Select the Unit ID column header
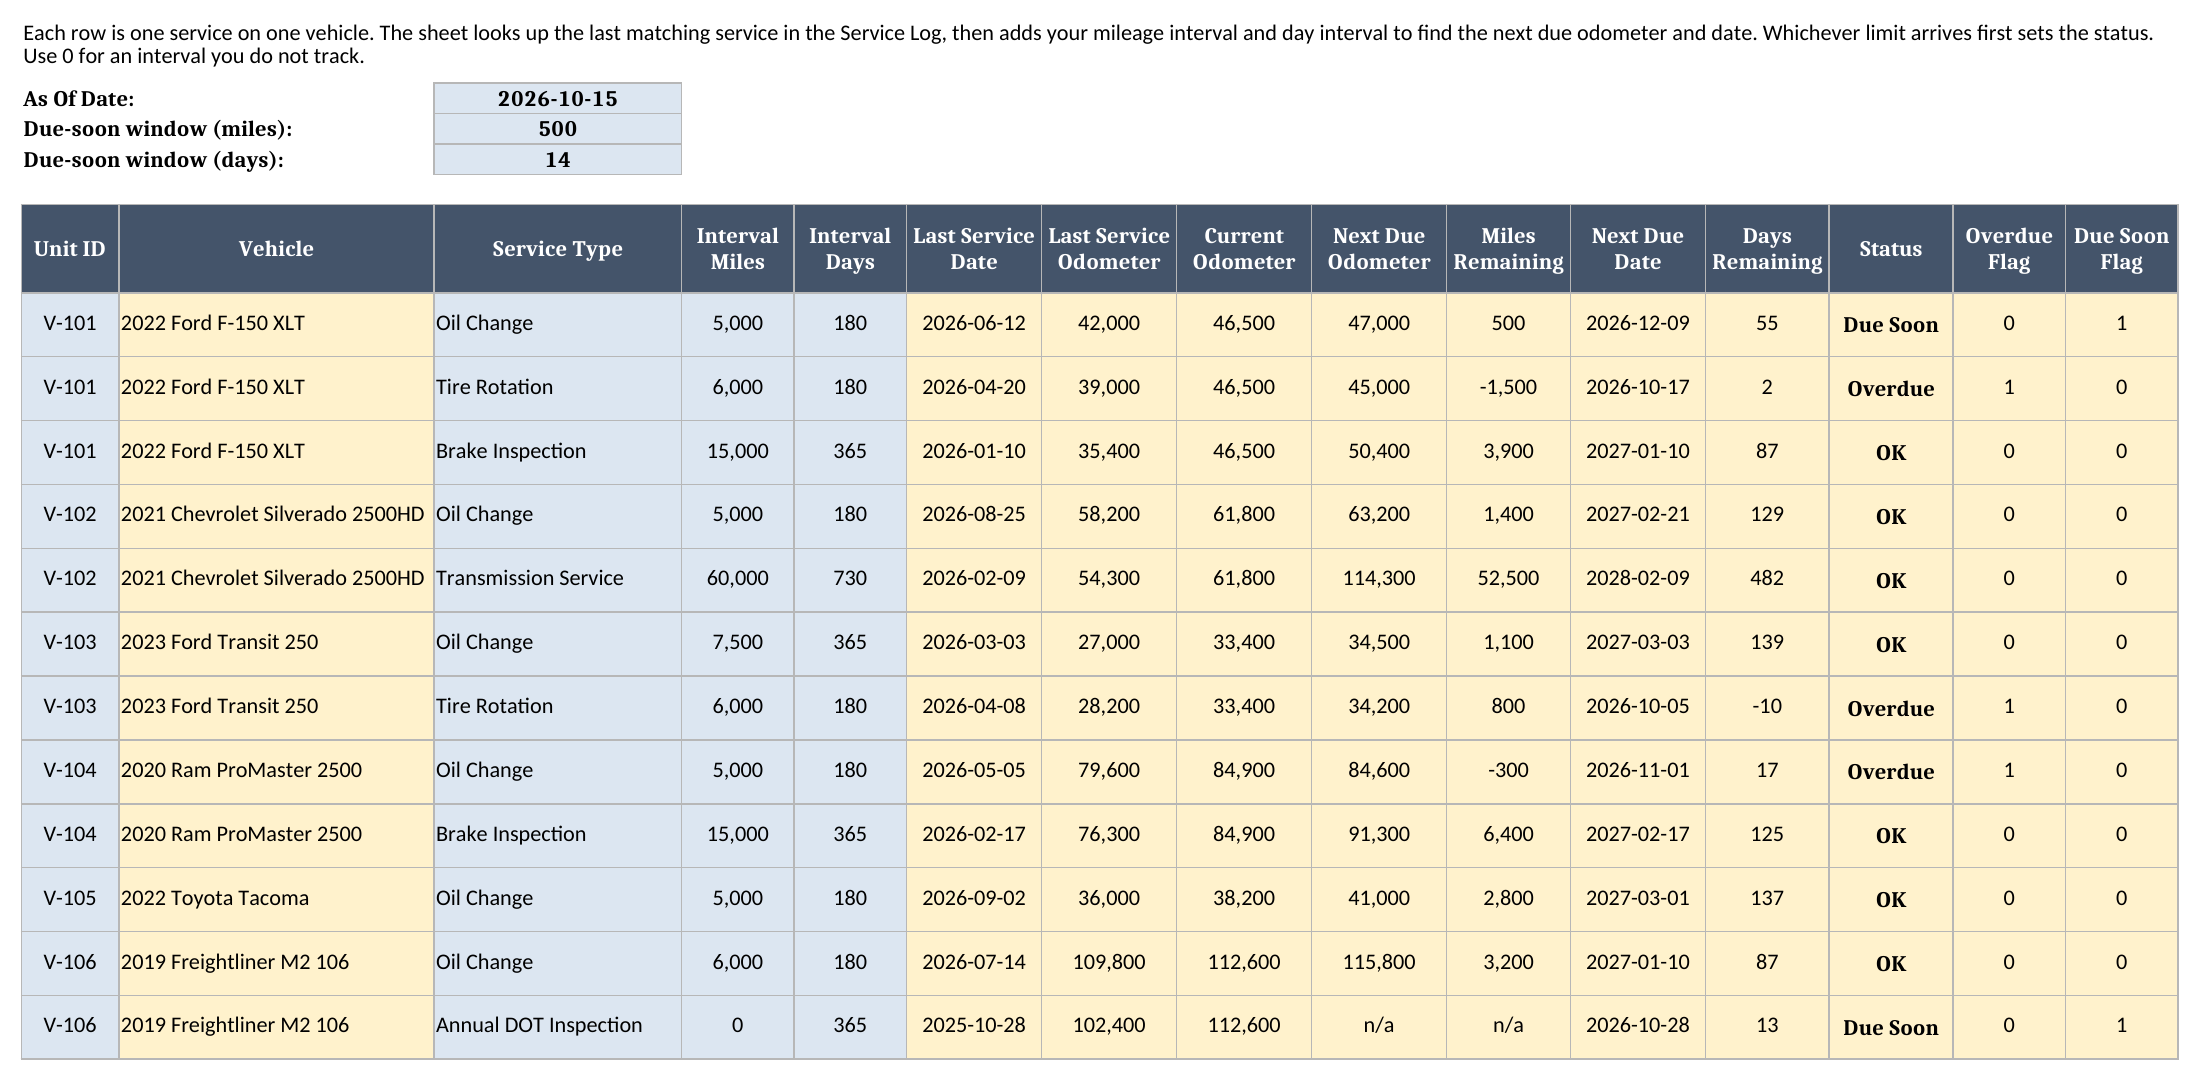Viewport: 2200px width, 1084px height. coord(70,249)
